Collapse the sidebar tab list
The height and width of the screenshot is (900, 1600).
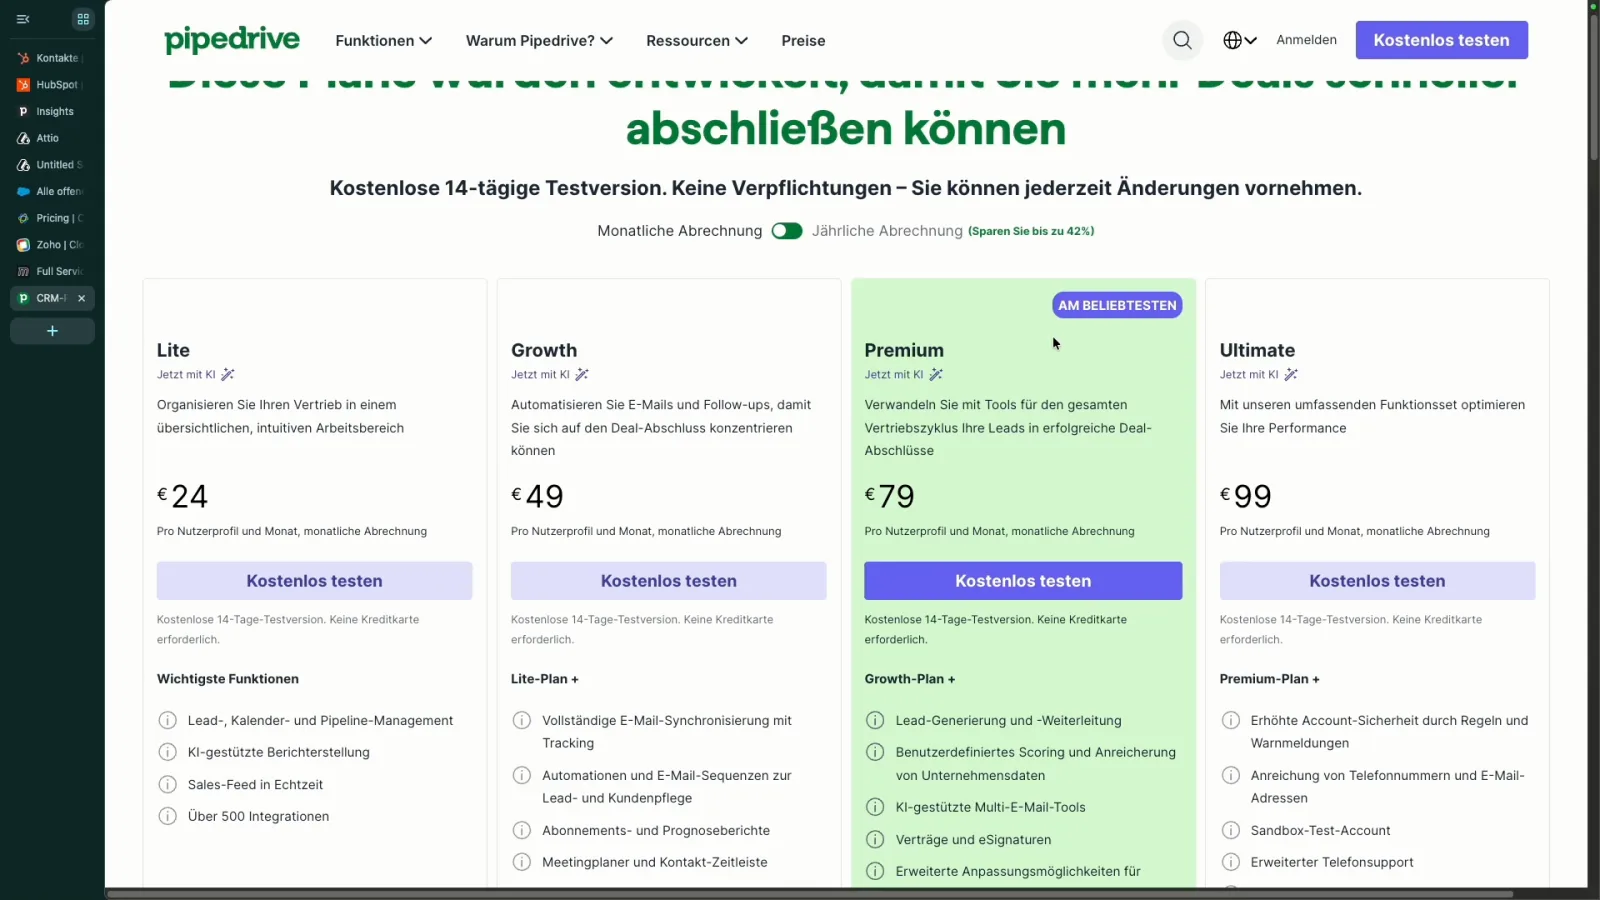[x=23, y=19]
